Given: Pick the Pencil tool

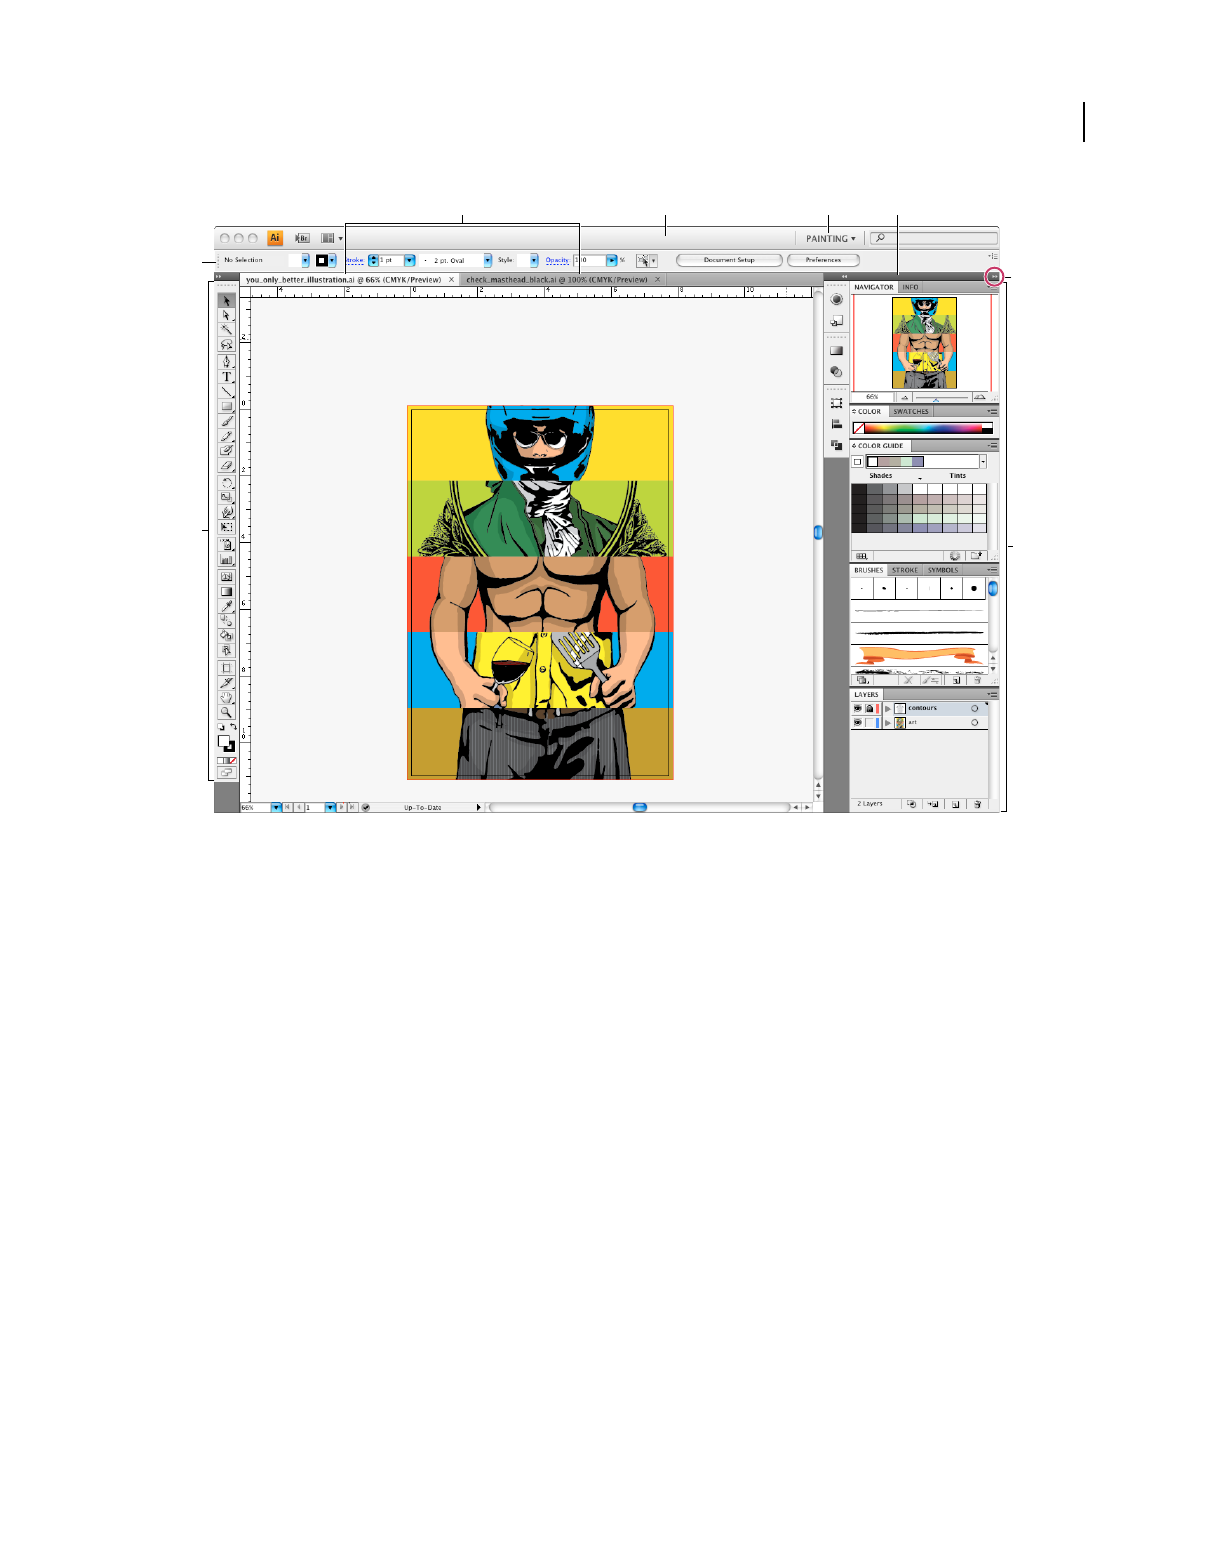Looking at the screenshot, I should [x=226, y=435].
